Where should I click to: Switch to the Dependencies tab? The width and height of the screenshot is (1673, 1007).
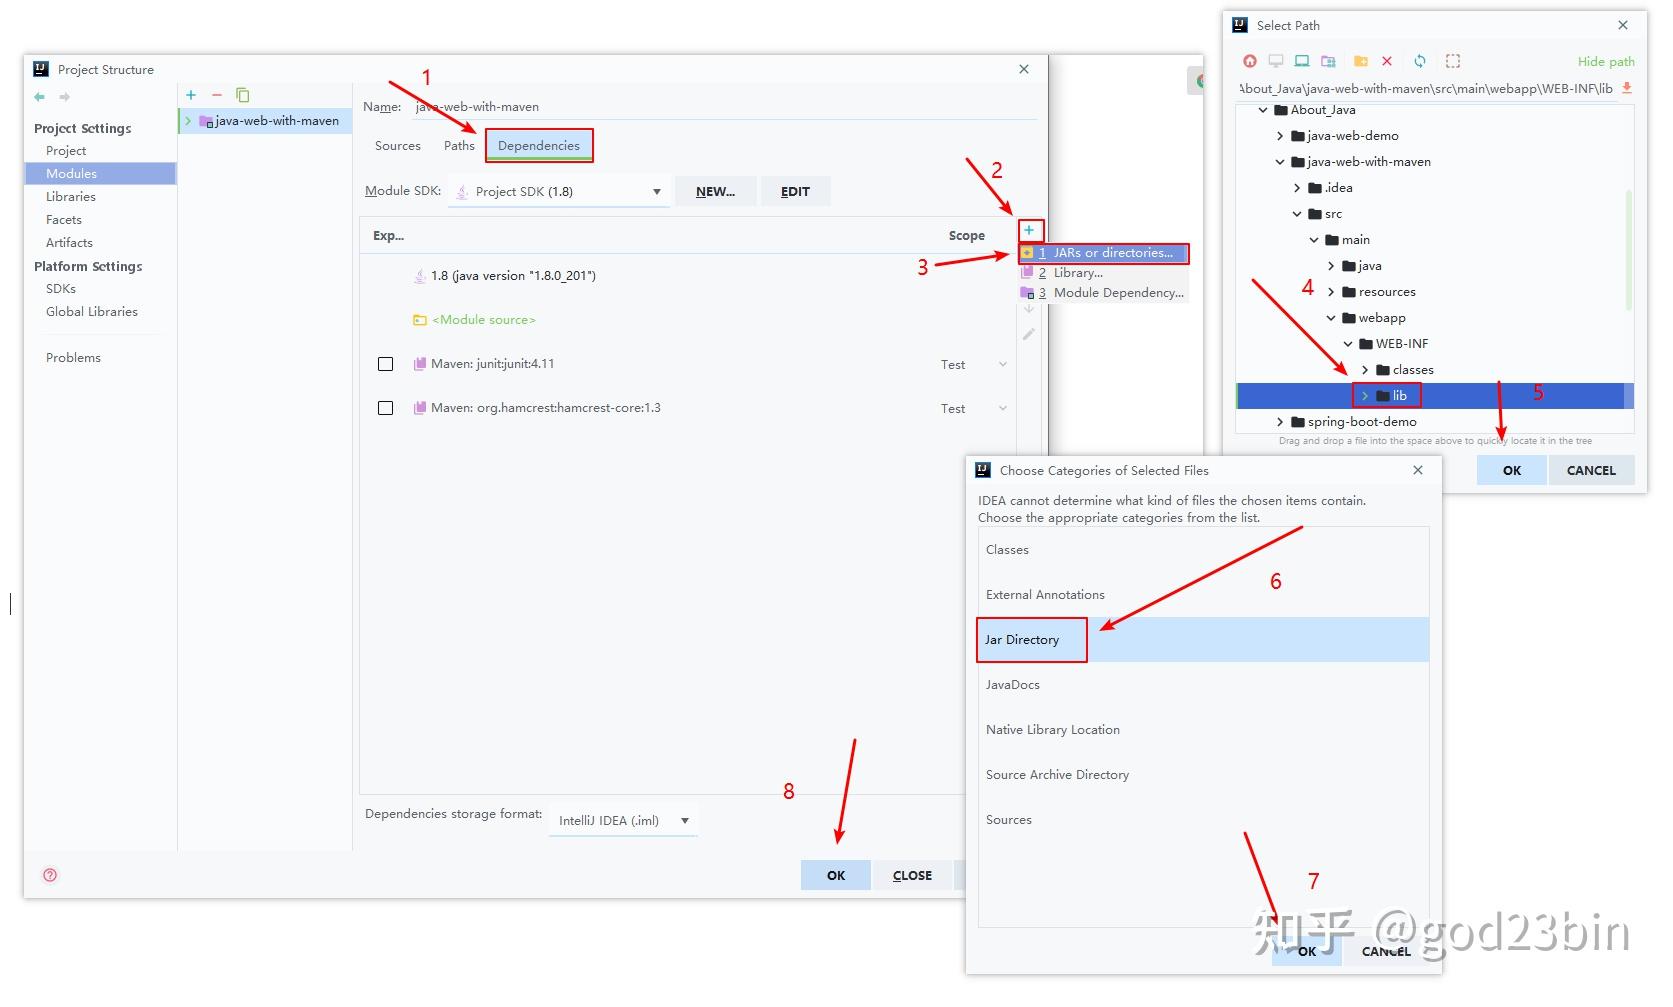point(539,146)
